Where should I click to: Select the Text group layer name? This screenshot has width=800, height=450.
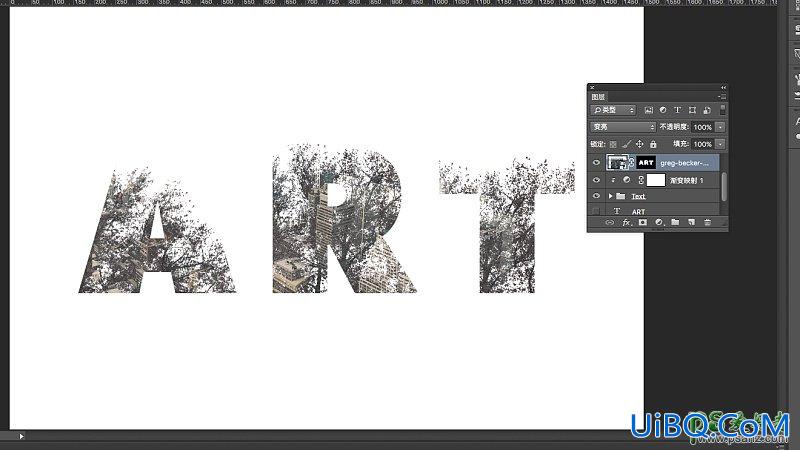(638, 196)
